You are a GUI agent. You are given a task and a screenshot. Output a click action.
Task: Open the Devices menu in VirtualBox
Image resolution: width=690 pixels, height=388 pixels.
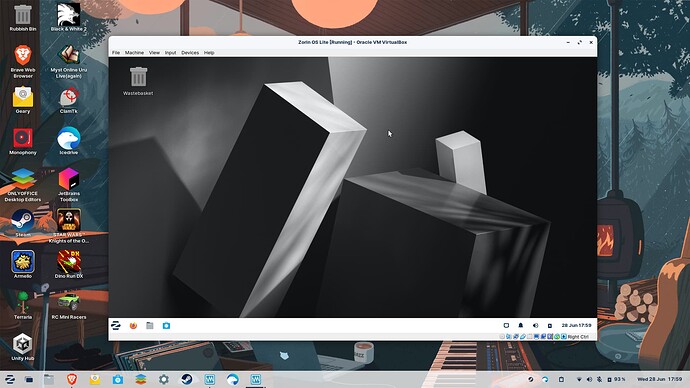(190, 52)
